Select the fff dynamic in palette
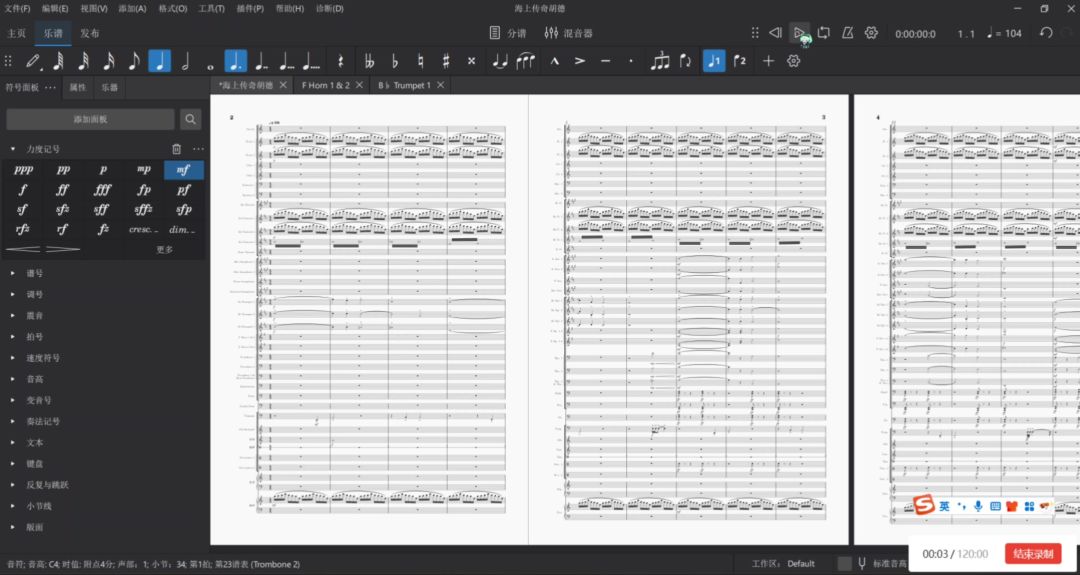Viewport: 1080px width, 575px height. click(103, 190)
